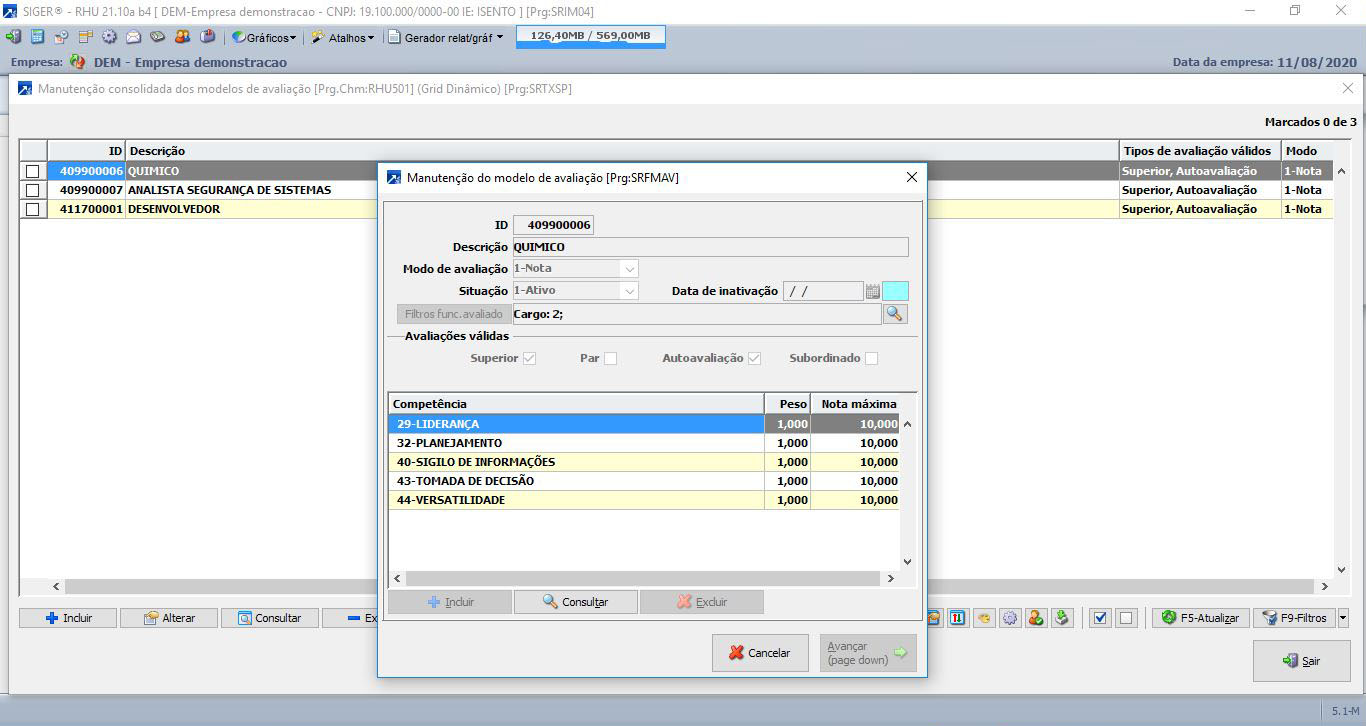The height and width of the screenshot is (726, 1366).
Task: Open the Situação combo box
Action: [x=628, y=291]
